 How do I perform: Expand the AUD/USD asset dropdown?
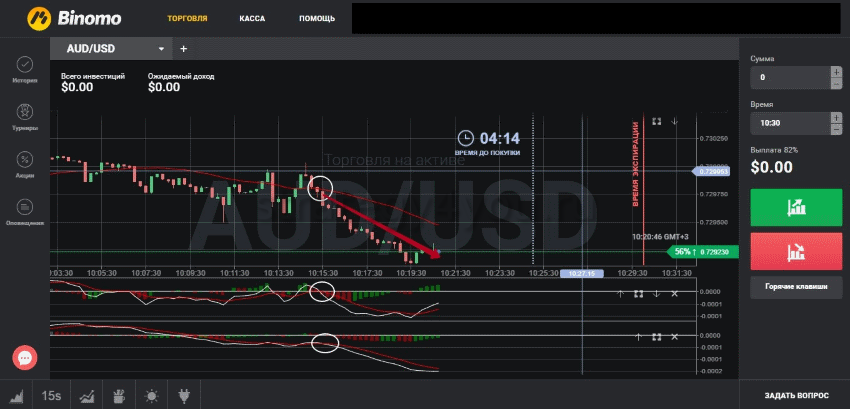160,48
